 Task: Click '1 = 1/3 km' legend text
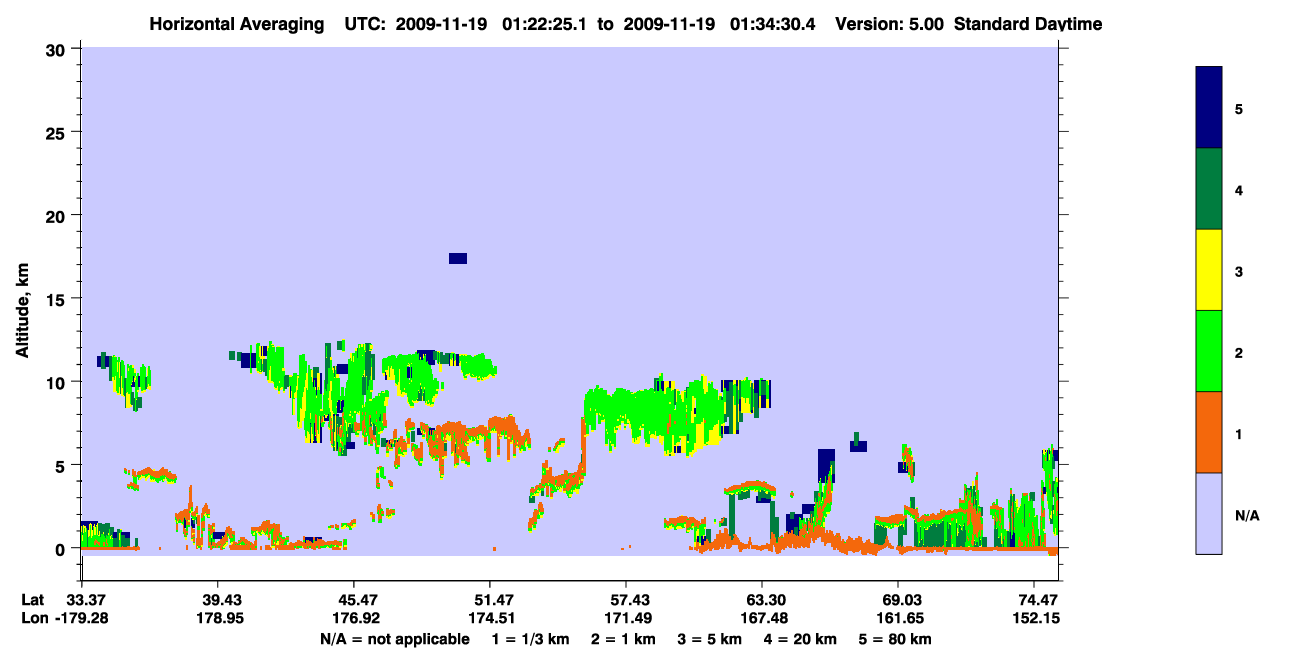click(x=530, y=639)
